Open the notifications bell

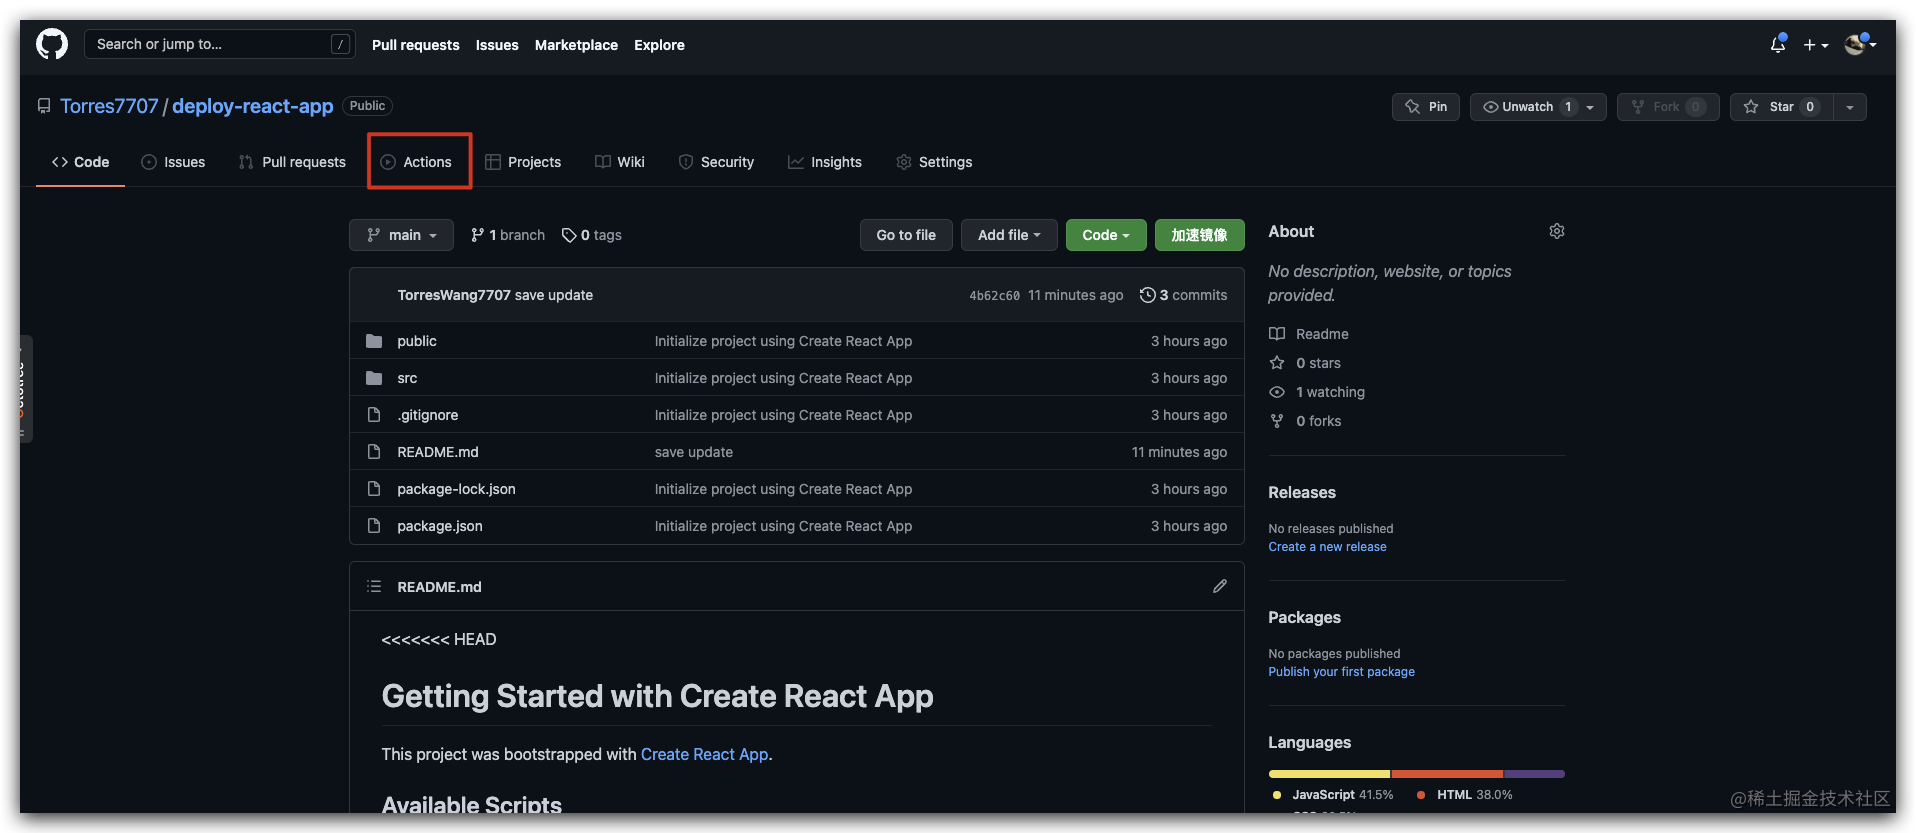coord(1777,44)
